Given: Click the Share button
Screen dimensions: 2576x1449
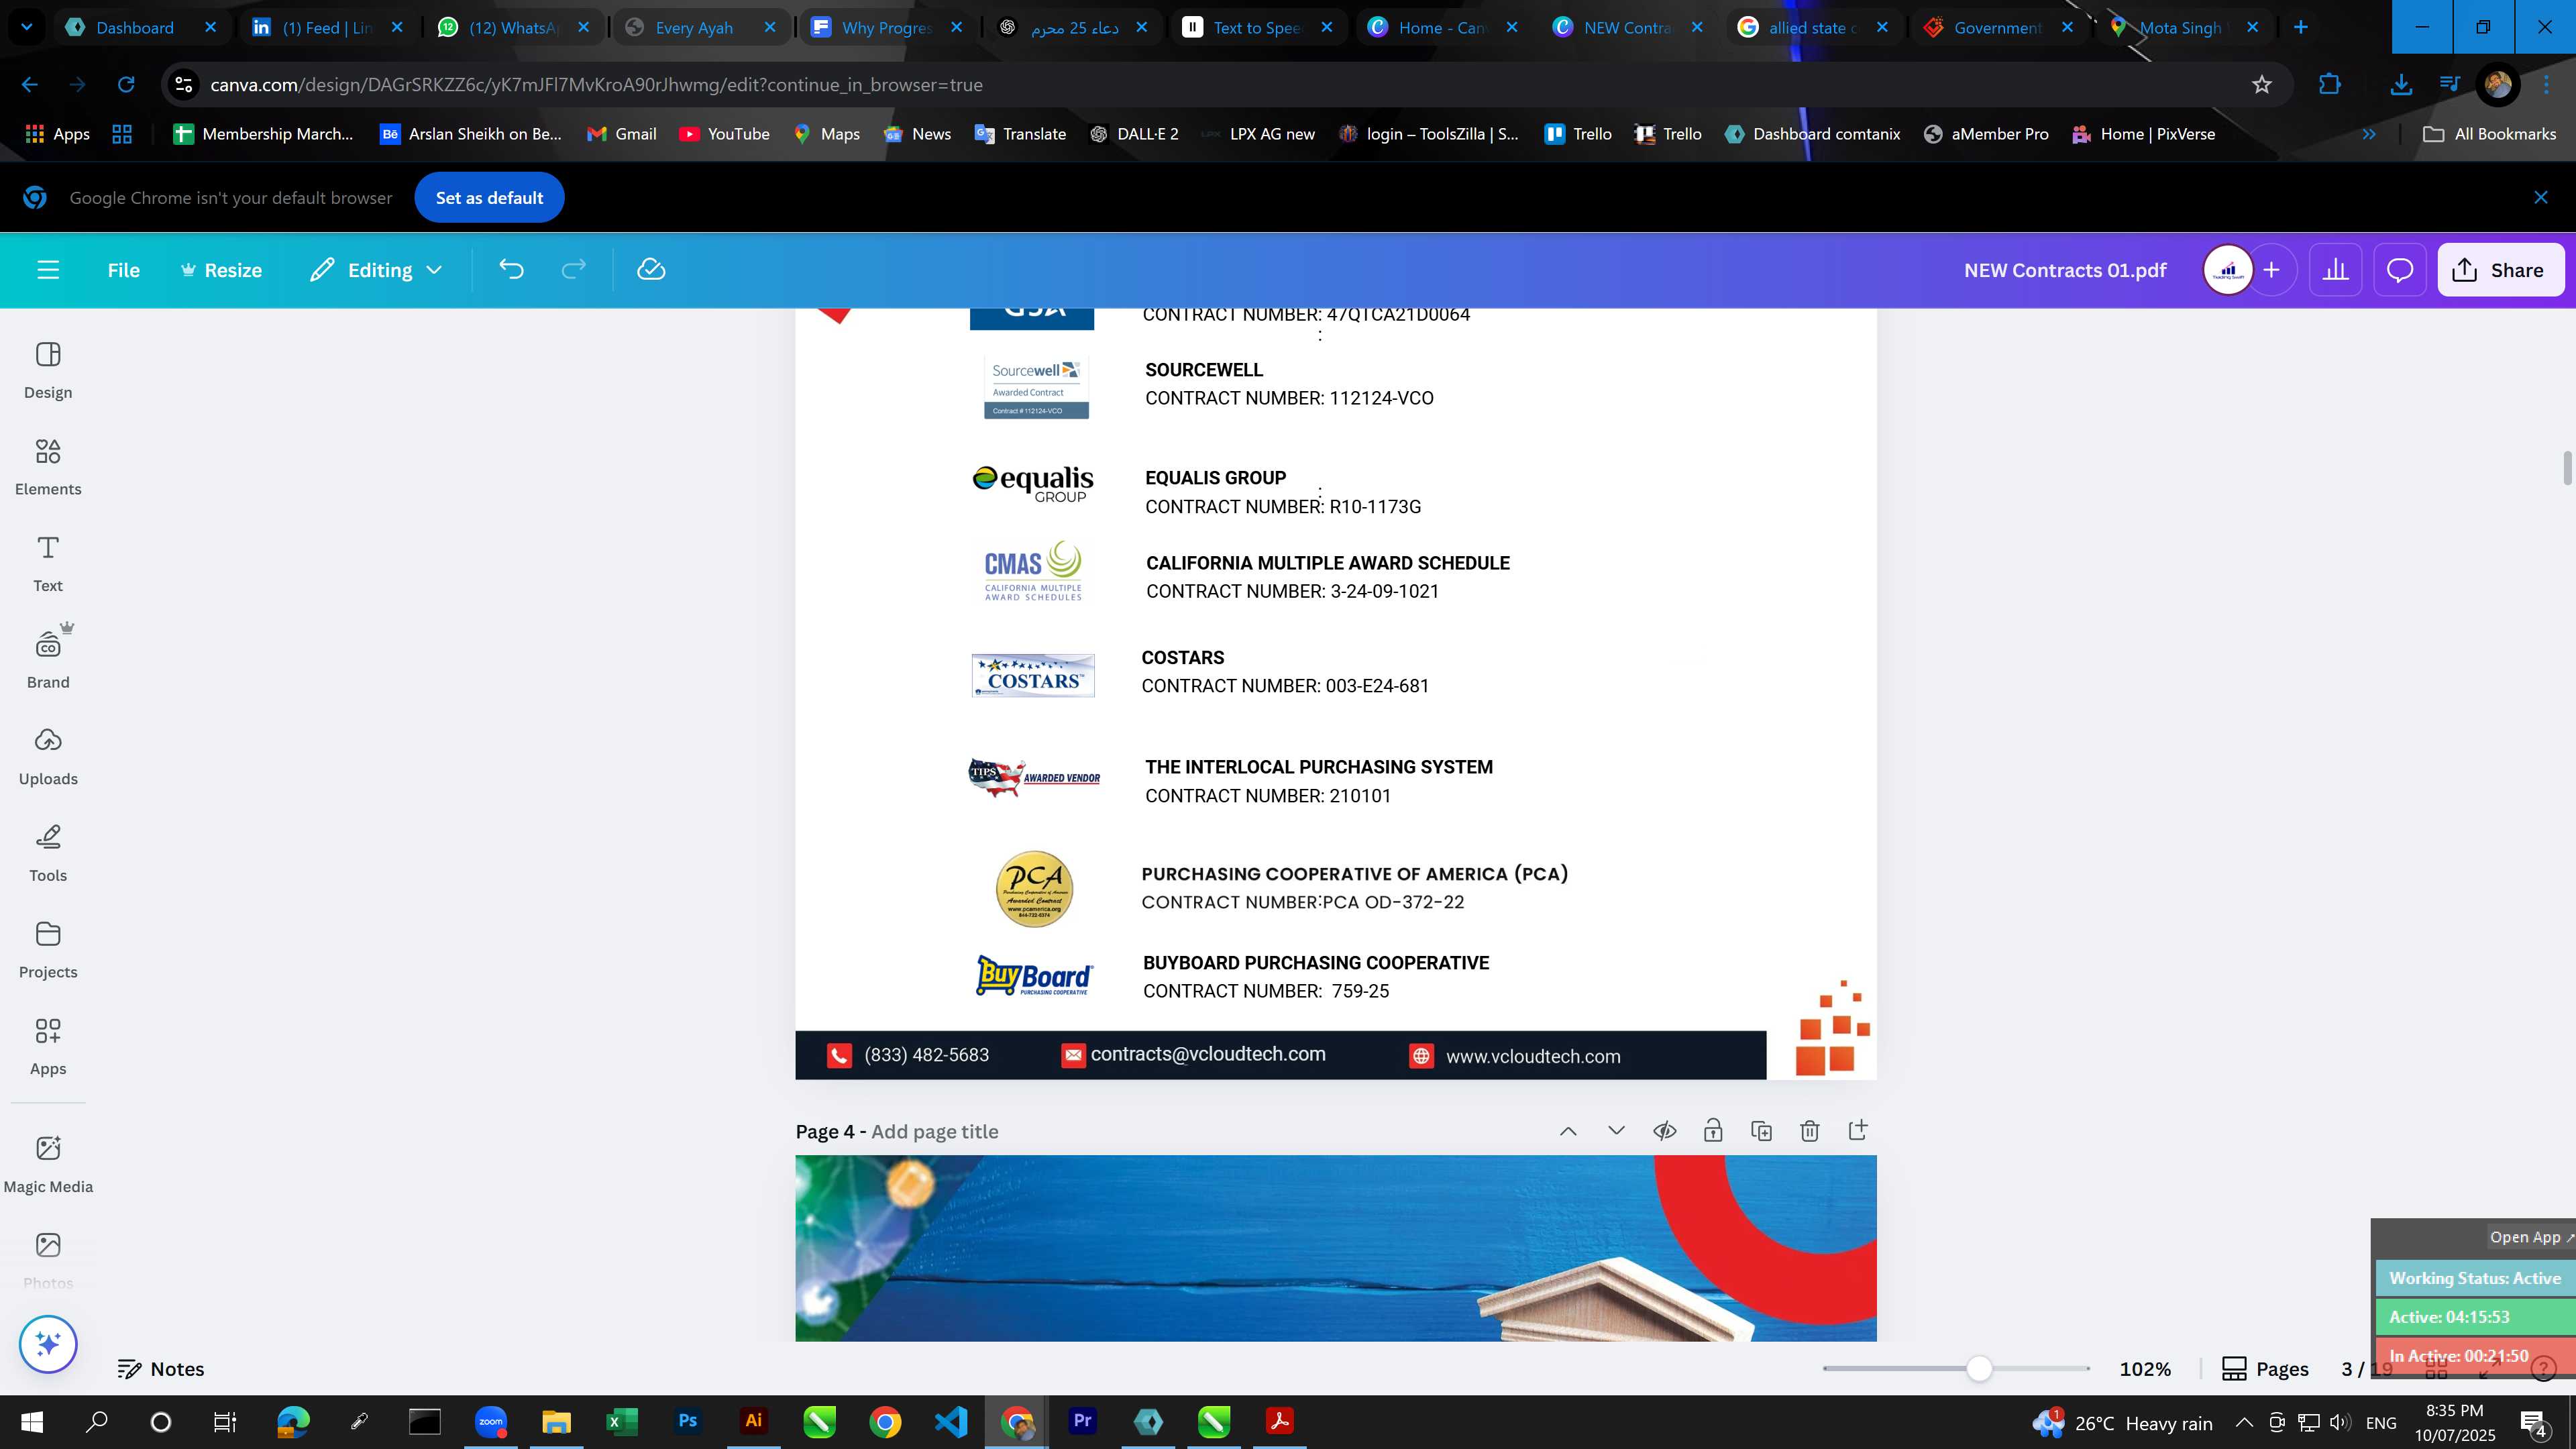Looking at the screenshot, I should pyautogui.click(x=2500, y=270).
